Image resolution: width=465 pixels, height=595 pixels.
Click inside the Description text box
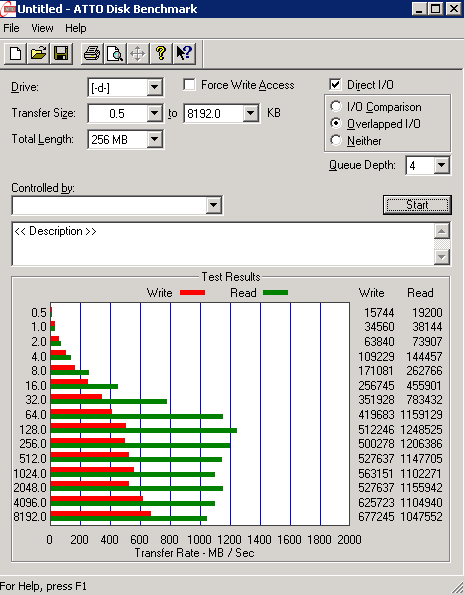coord(223,244)
